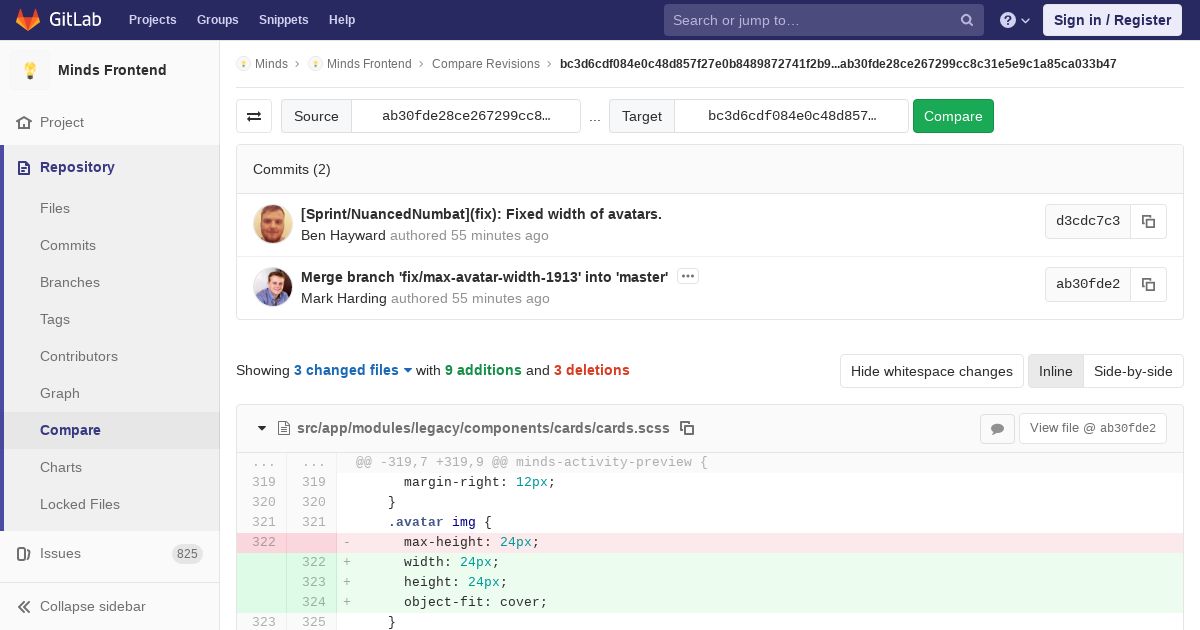Toggle Hide whitespace changes

(x=931, y=371)
